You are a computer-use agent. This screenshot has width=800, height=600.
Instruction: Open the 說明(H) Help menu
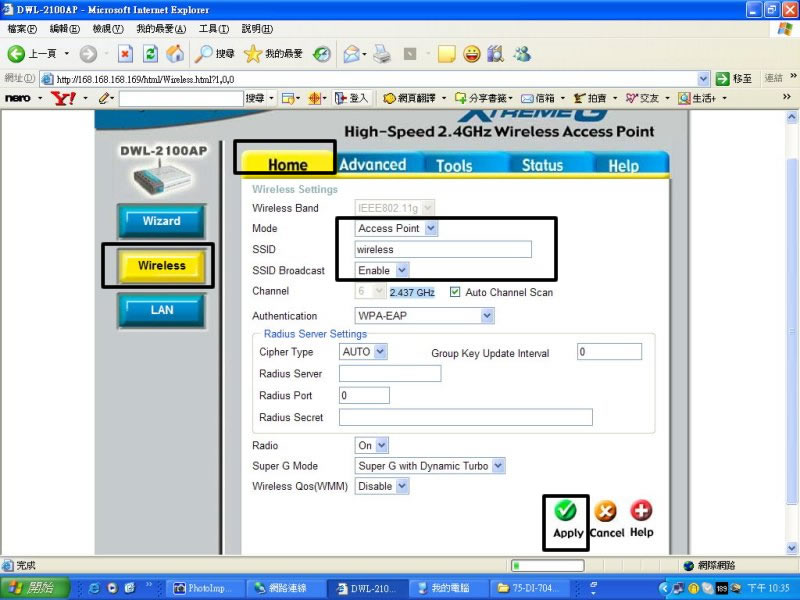pyautogui.click(x=257, y=29)
